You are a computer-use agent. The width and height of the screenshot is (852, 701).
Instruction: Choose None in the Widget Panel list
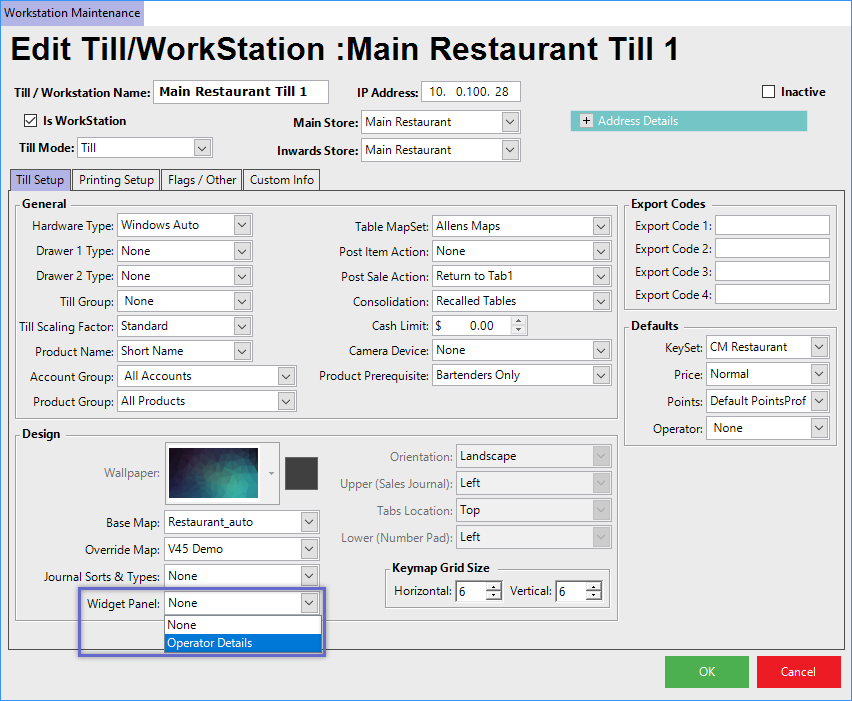pyautogui.click(x=242, y=625)
